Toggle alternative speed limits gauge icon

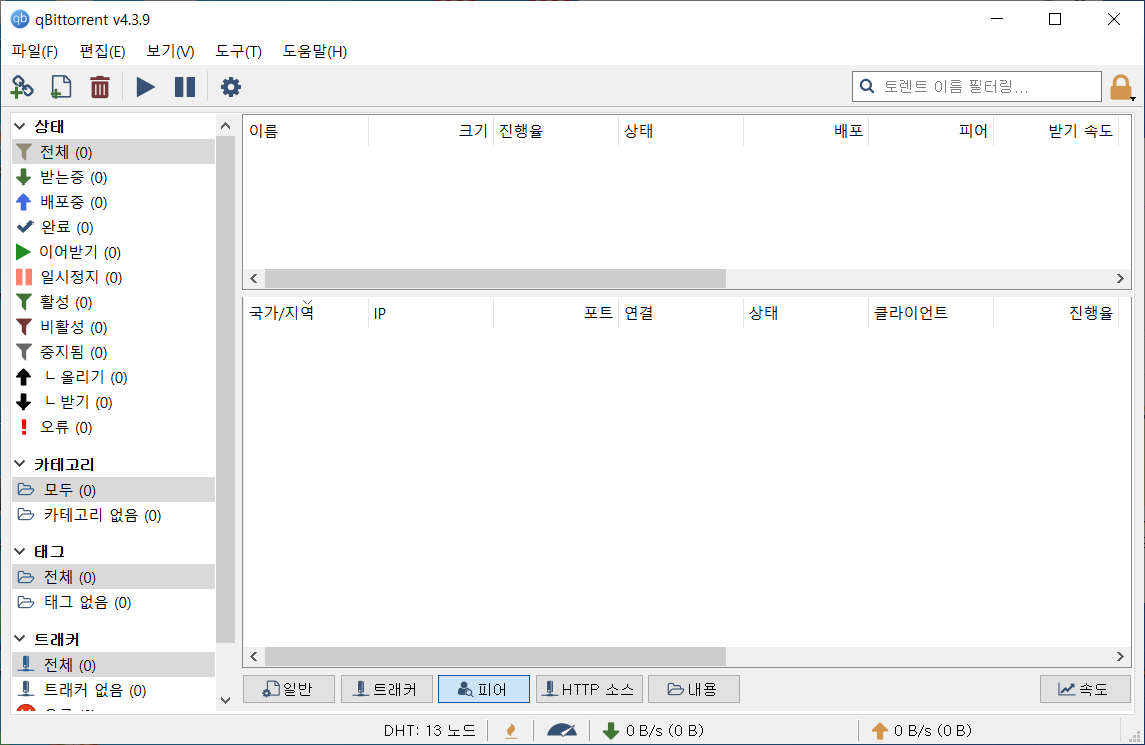tap(562, 730)
